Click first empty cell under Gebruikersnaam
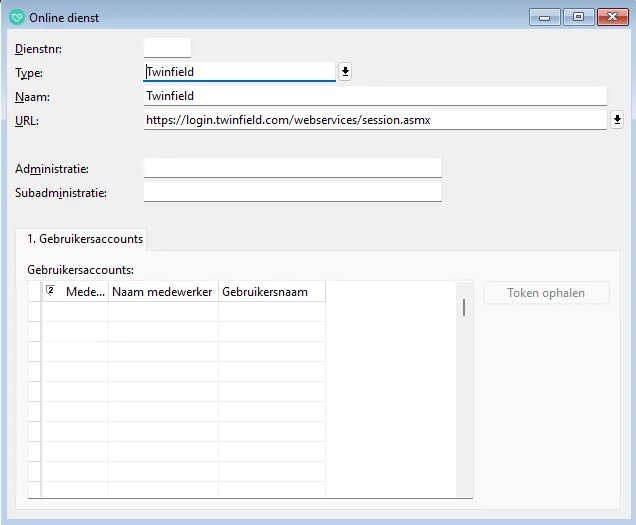The image size is (636, 525). pos(272,312)
